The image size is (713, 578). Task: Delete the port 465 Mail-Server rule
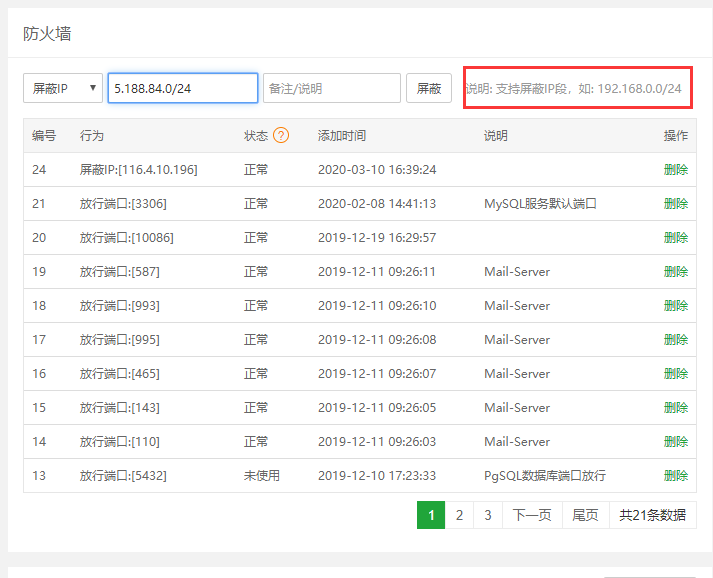point(675,374)
